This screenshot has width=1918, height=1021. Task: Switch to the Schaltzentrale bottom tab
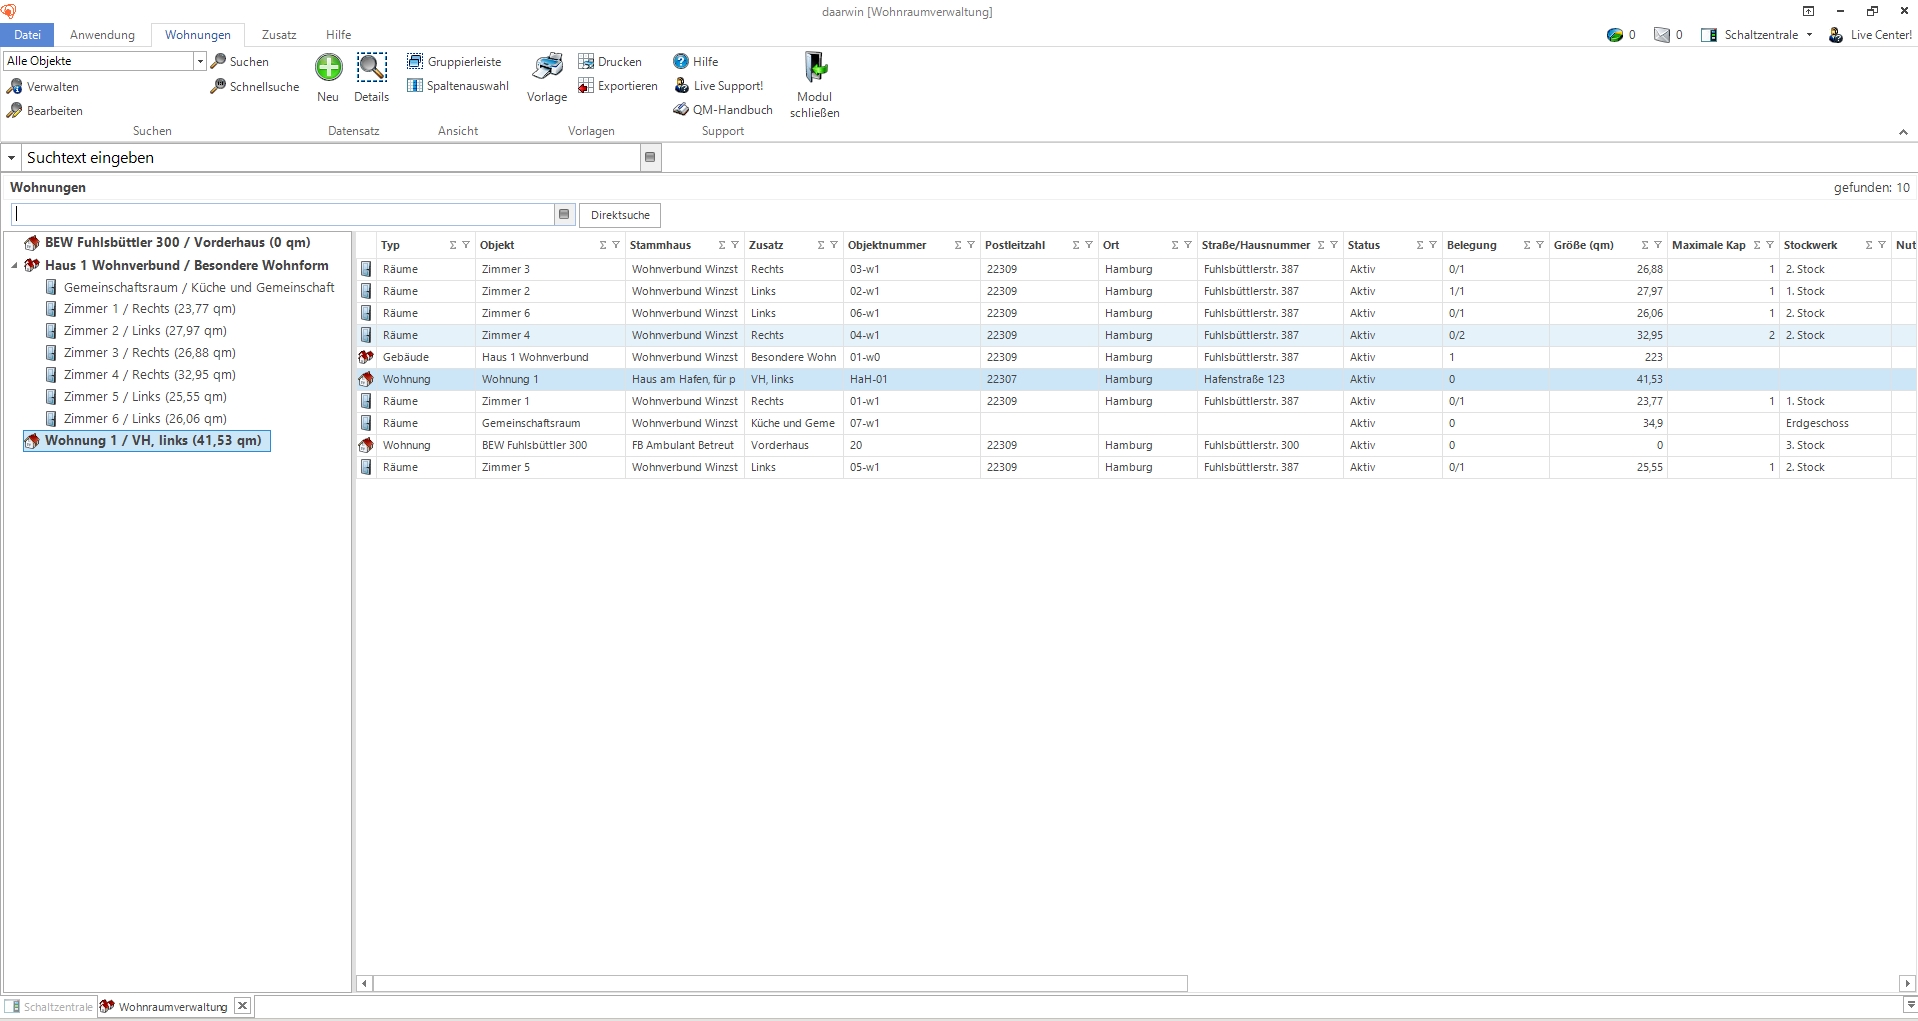tap(49, 1007)
